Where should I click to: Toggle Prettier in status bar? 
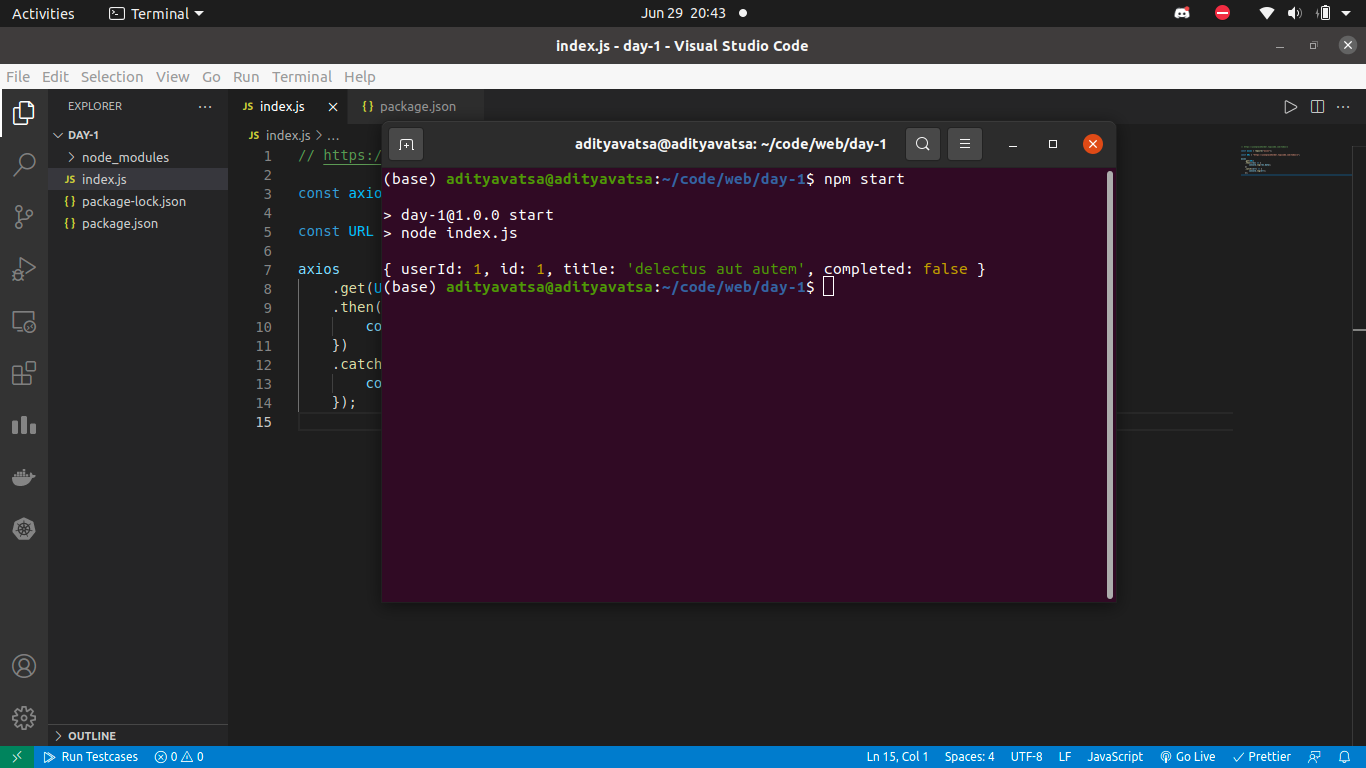(x=1262, y=757)
